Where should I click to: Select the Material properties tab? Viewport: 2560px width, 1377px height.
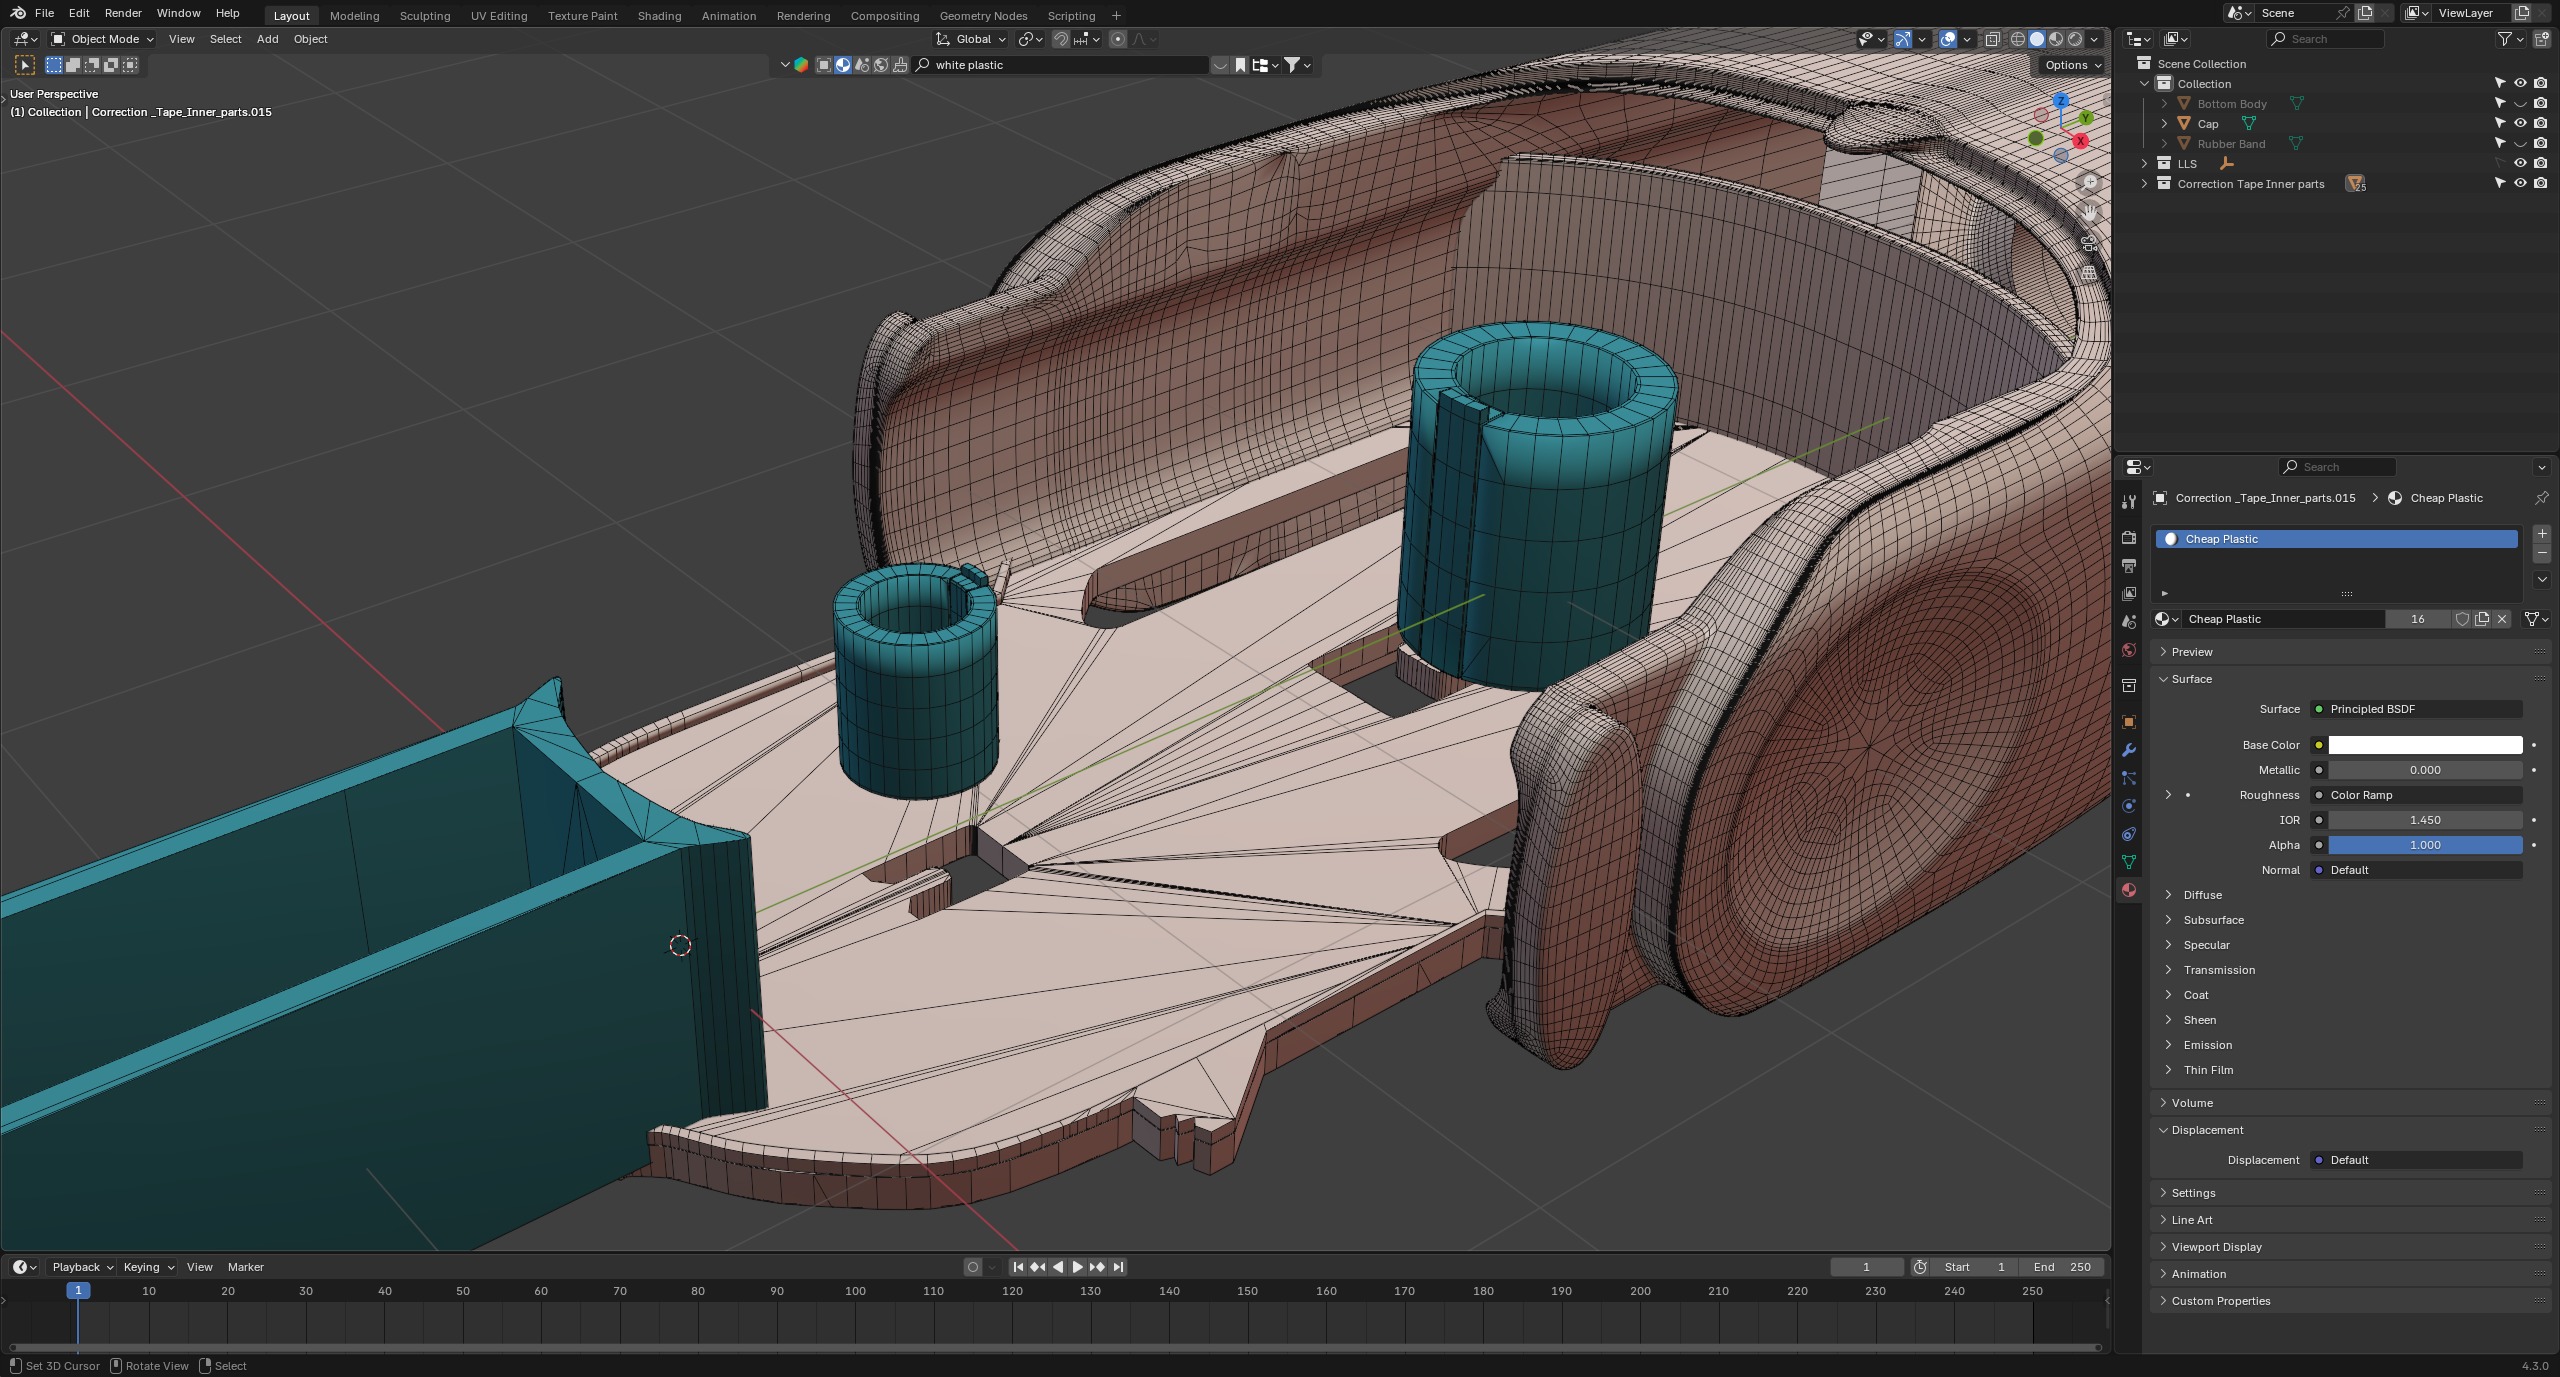(2128, 890)
